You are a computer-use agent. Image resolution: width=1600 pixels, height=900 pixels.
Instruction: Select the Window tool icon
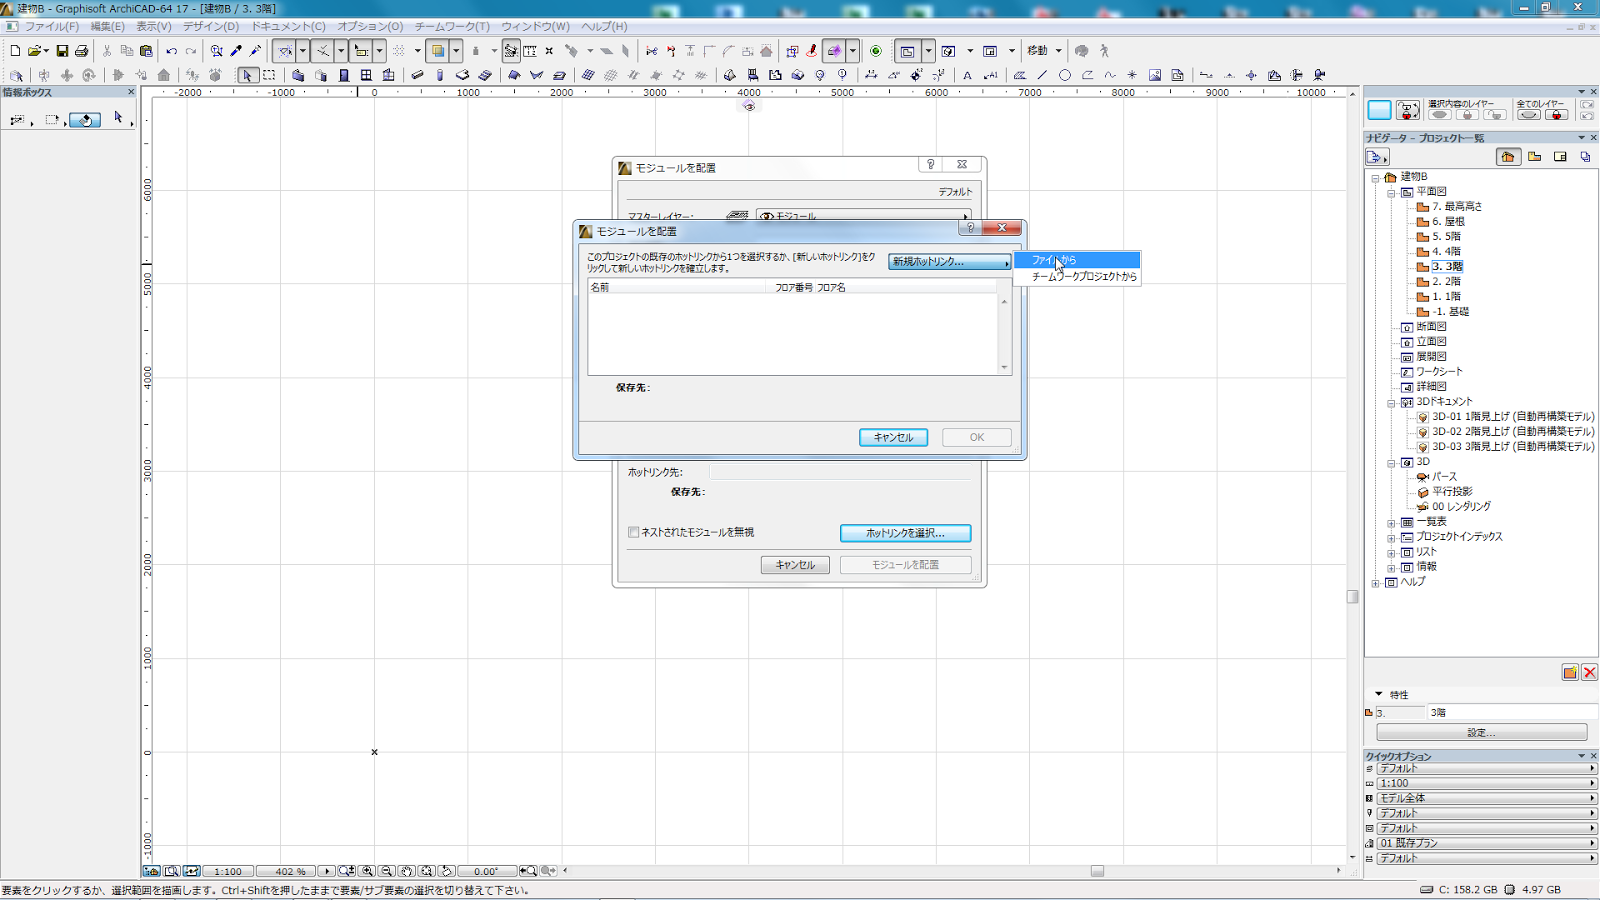366,75
